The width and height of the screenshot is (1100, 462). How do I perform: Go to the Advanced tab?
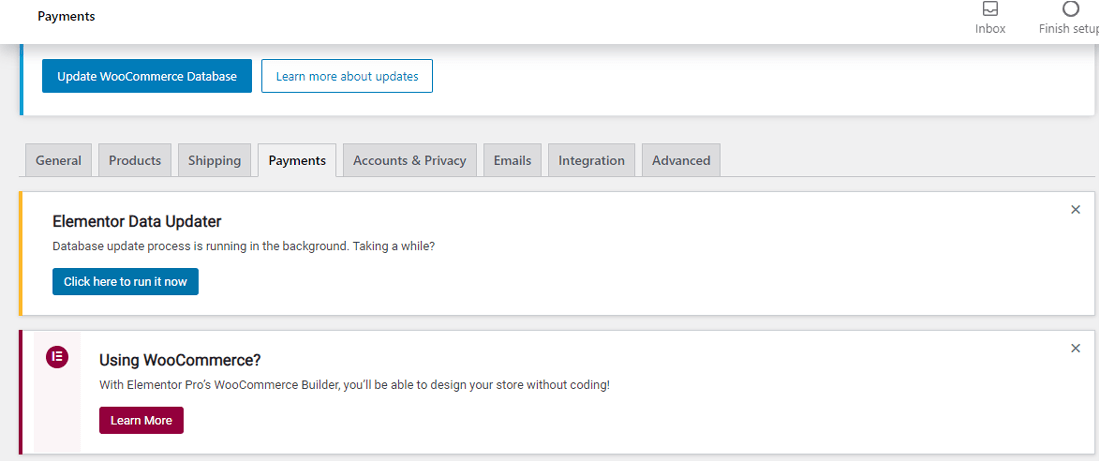(x=681, y=161)
